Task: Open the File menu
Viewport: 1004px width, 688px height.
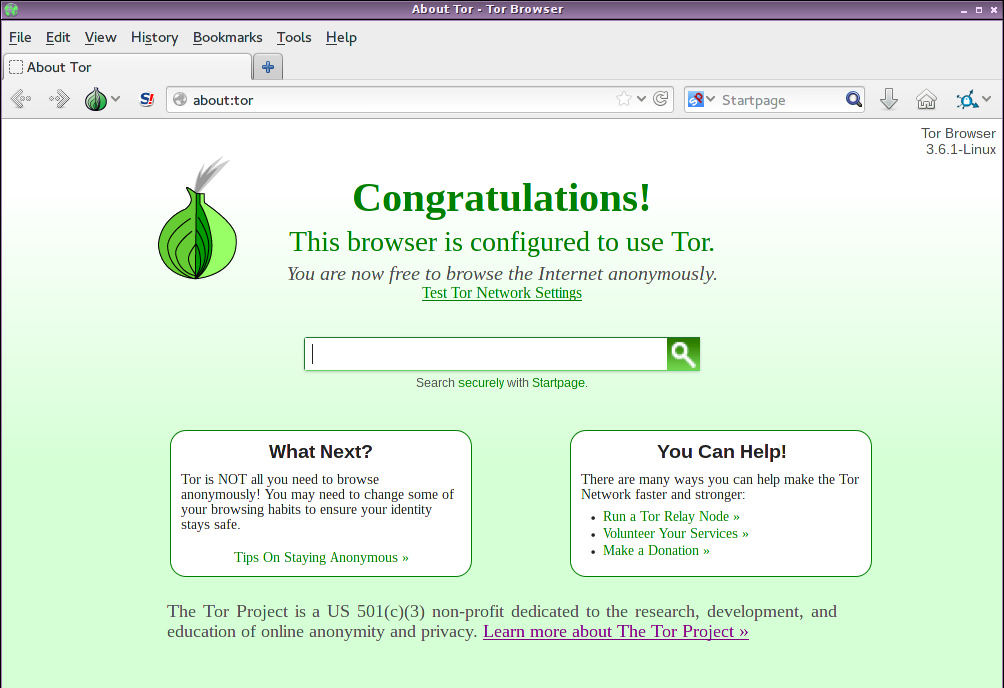Action: point(20,37)
